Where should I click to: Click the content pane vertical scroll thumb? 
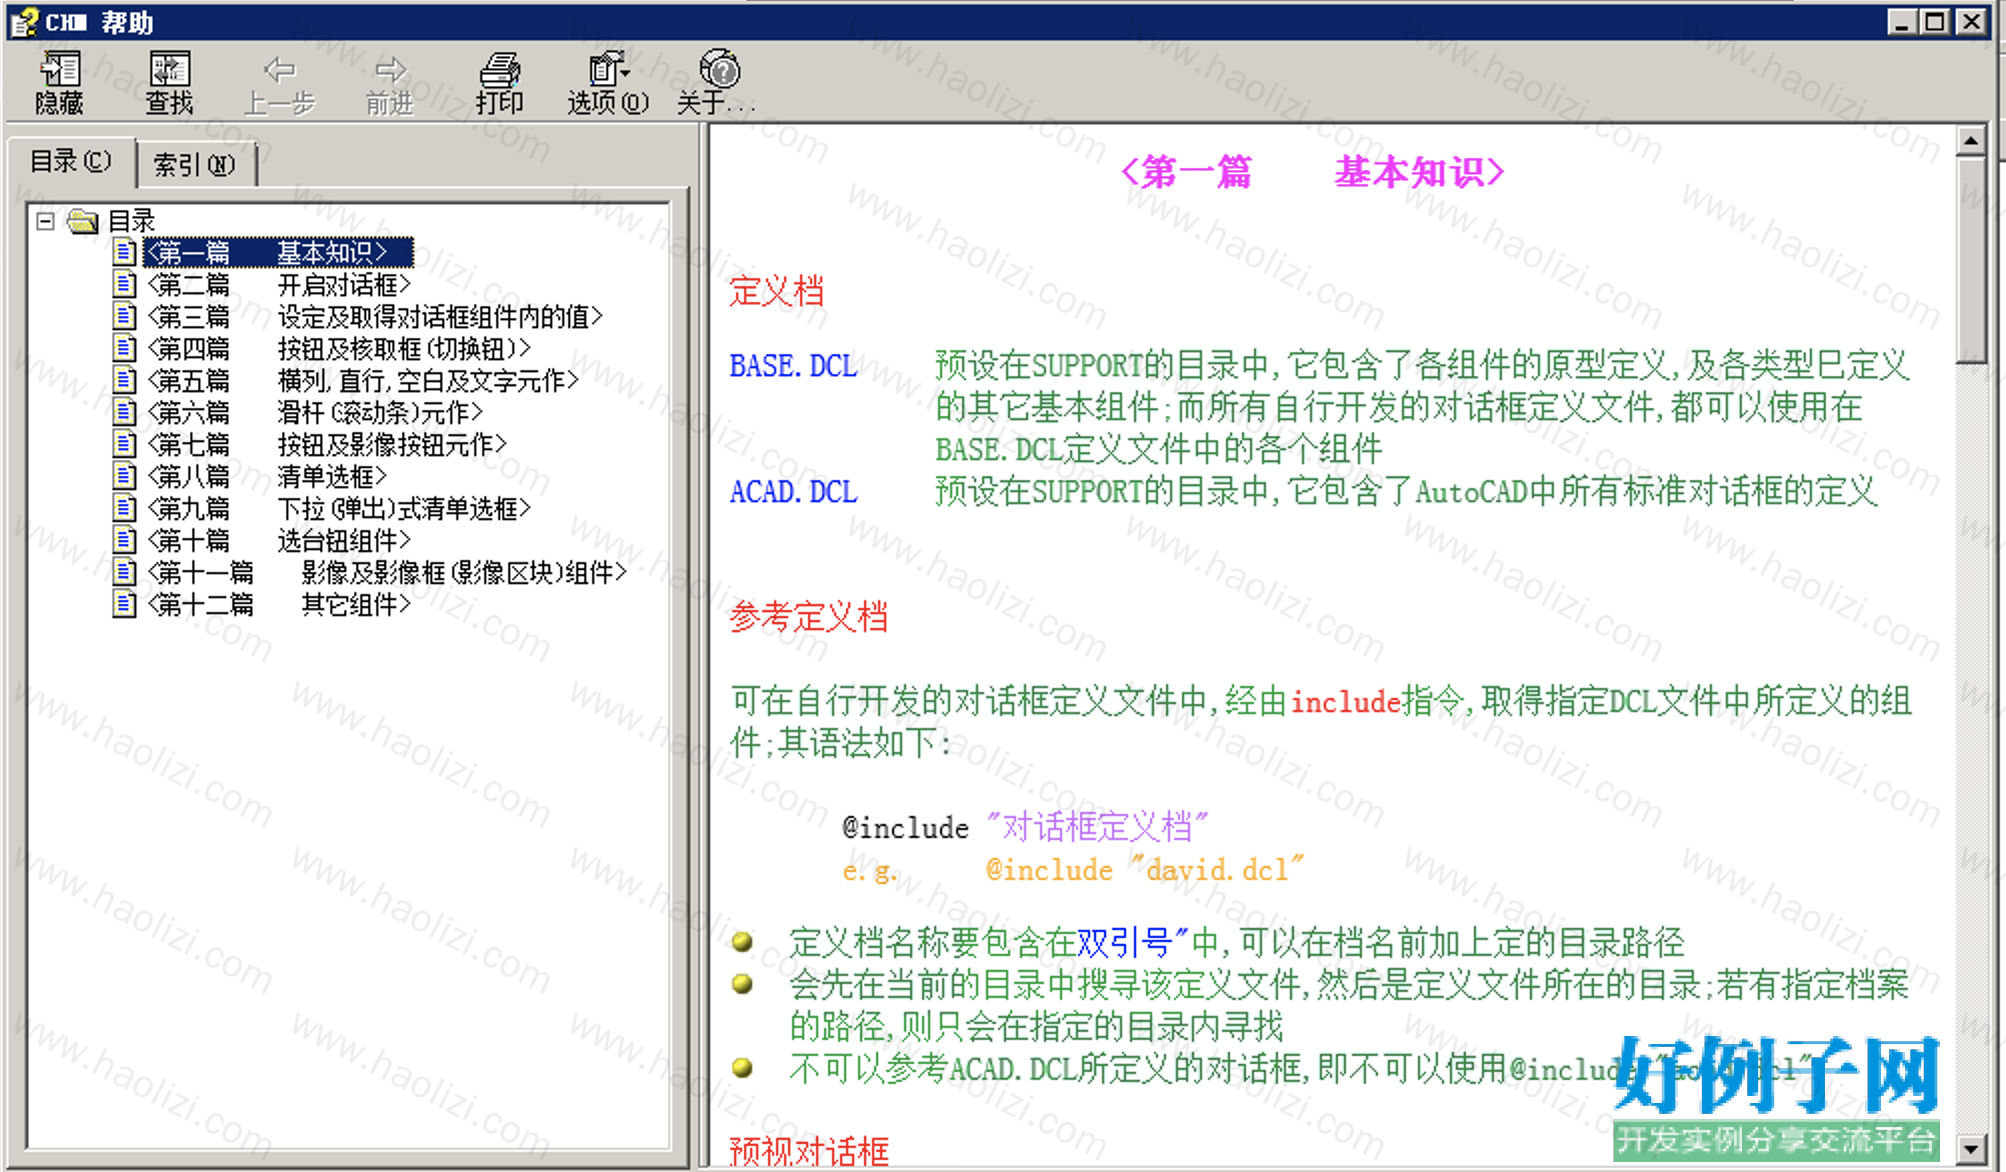(x=1970, y=260)
